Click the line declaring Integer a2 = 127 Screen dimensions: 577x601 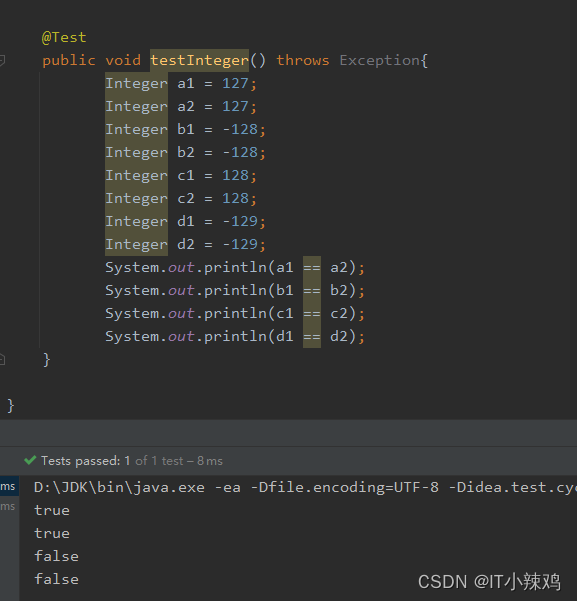pyautogui.click(x=181, y=107)
